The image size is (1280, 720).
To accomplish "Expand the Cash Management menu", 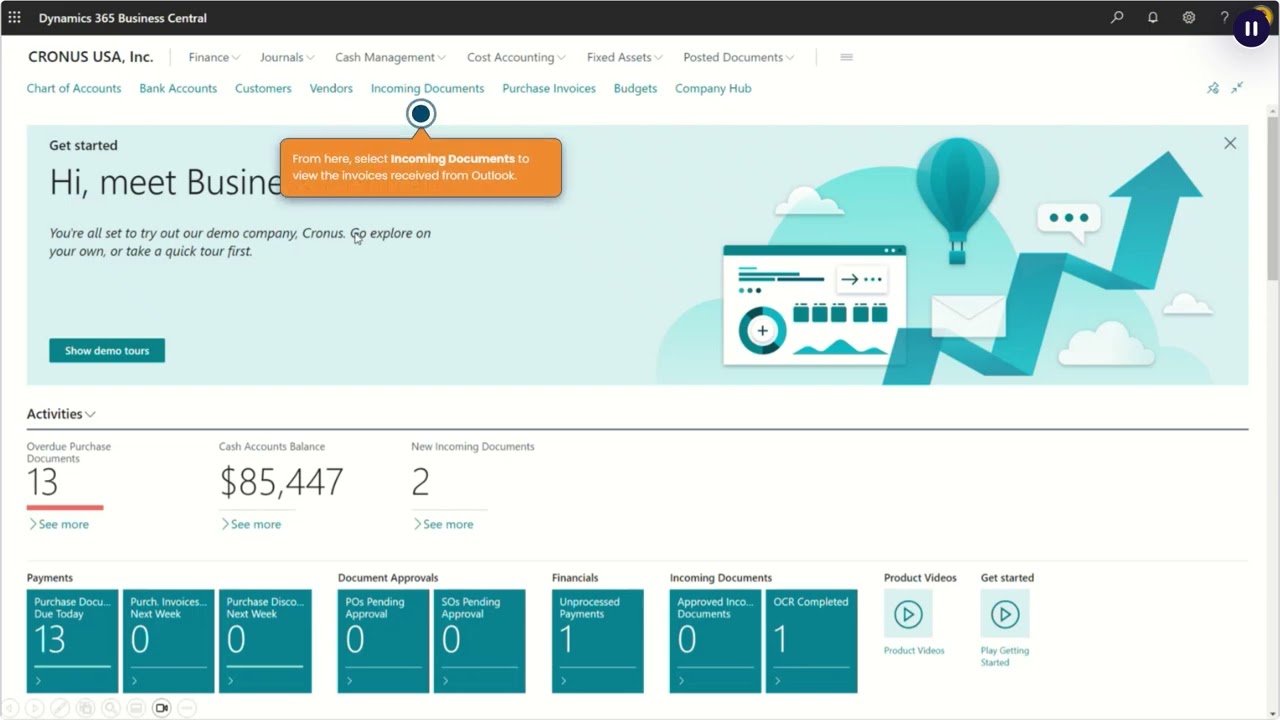I will (390, 57).
